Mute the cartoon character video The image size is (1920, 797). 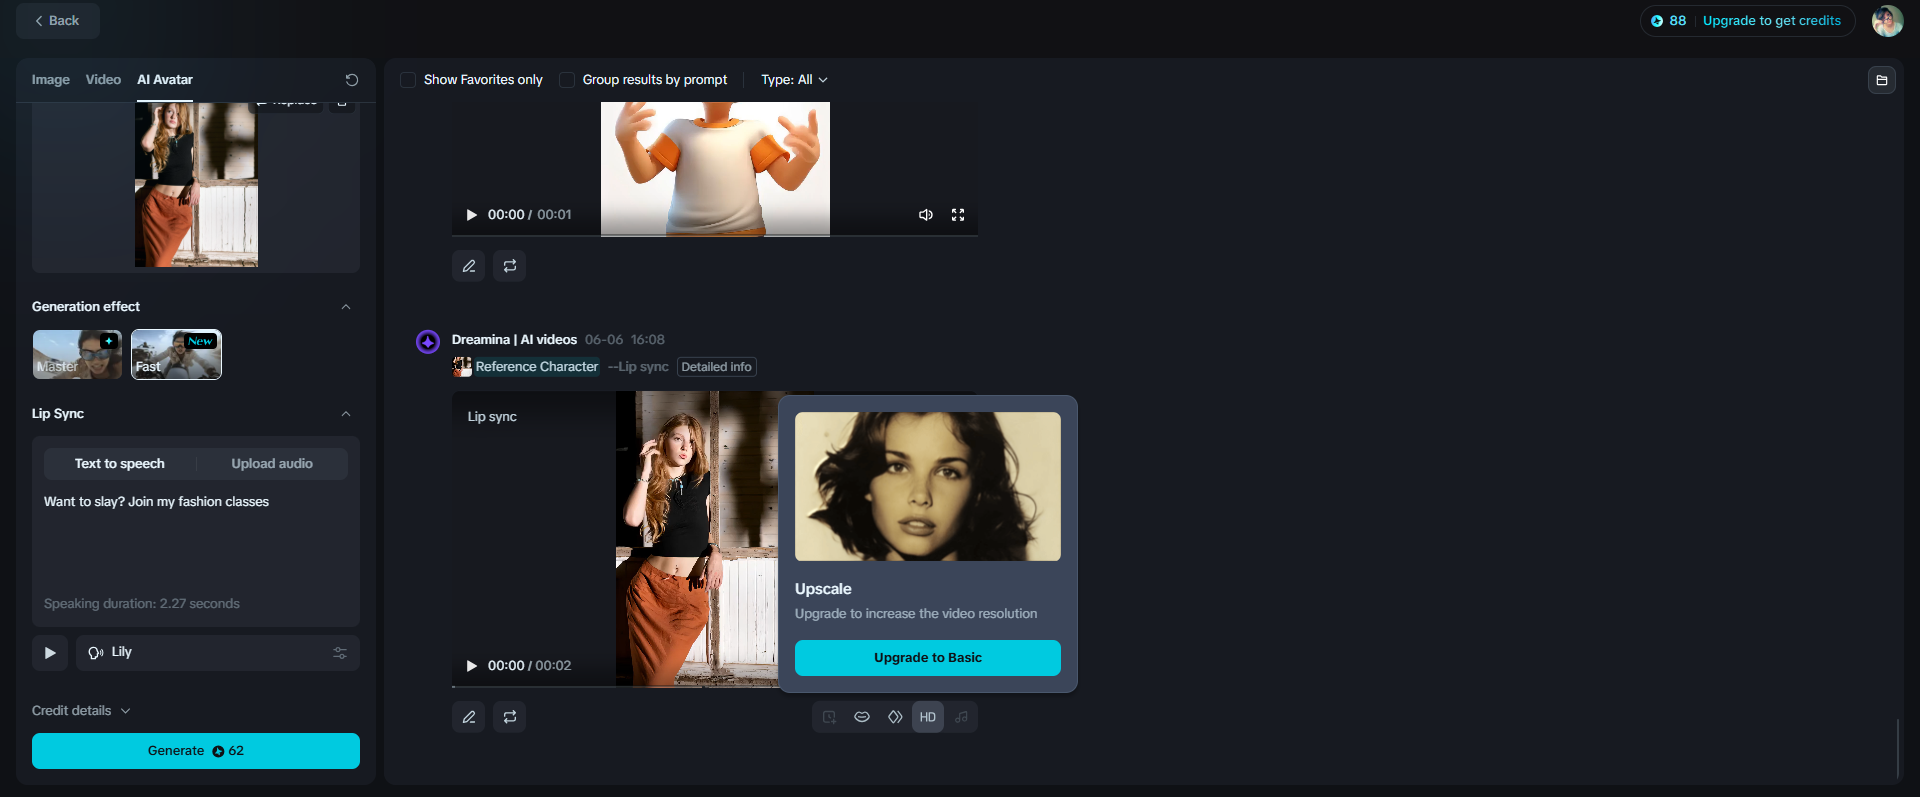tap(926, 215)
